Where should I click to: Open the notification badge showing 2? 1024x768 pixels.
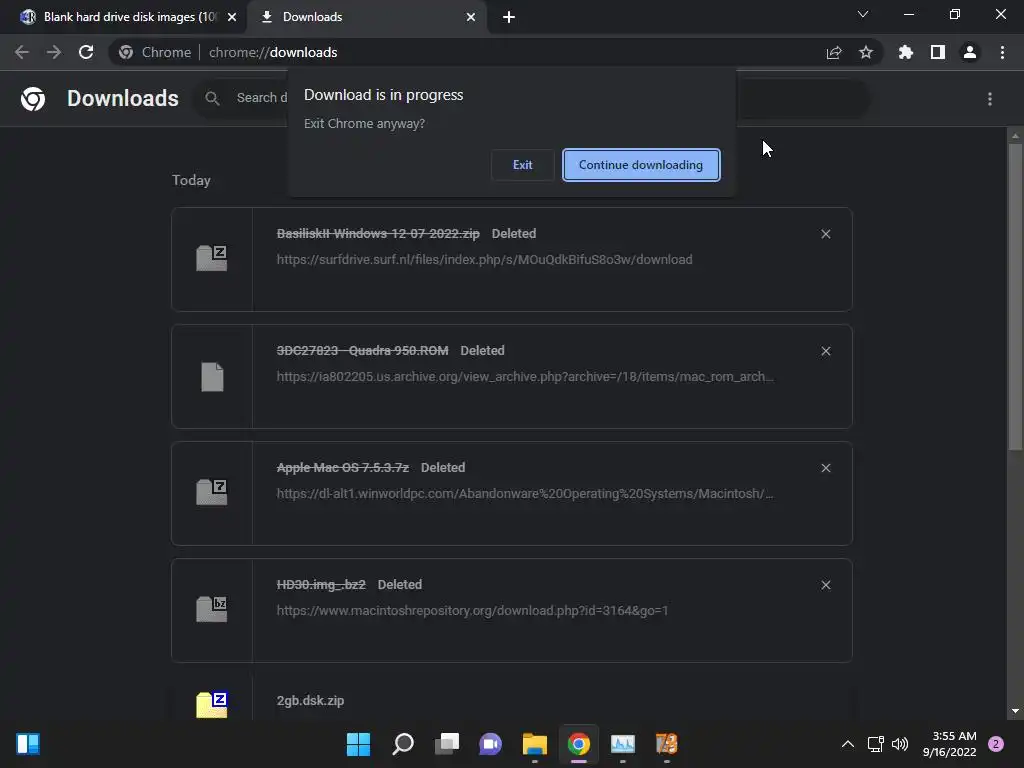click(996, 744)
